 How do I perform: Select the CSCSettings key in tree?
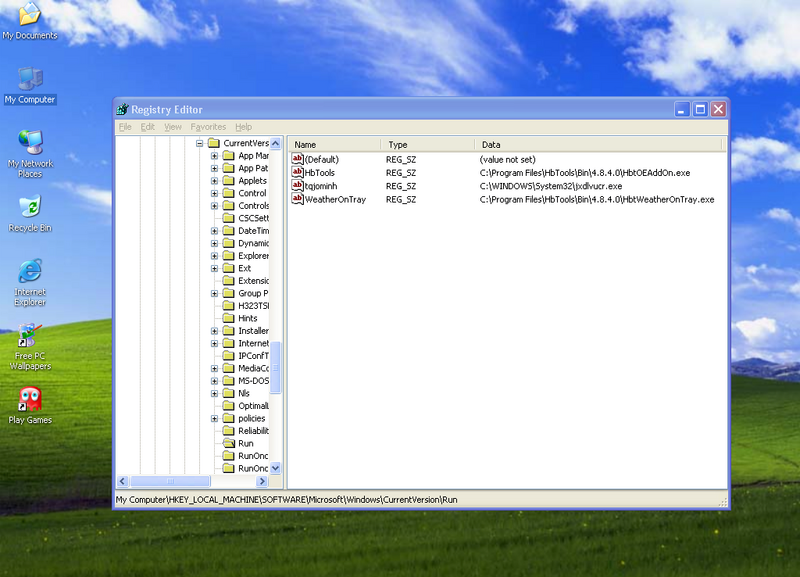click(x=253, y=218)
